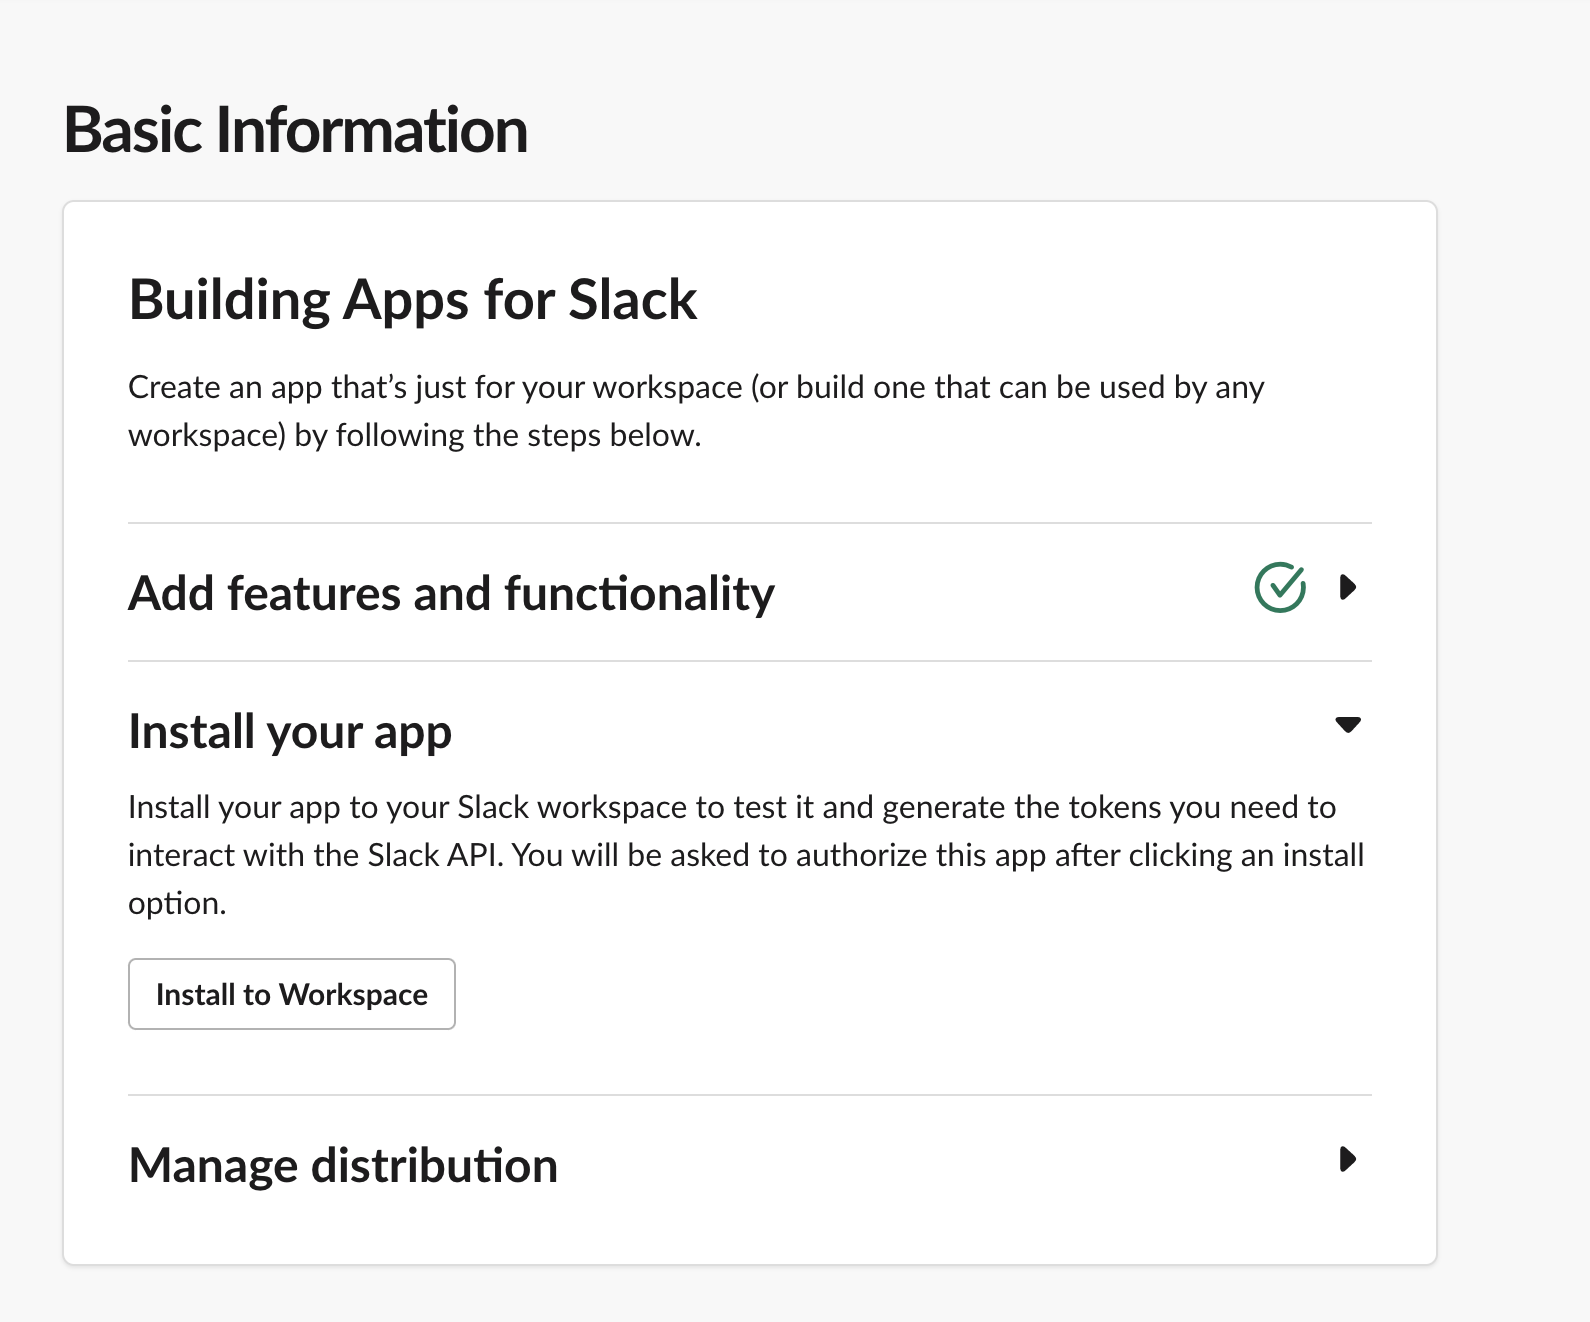Click 'workspace) by following the steps below' line
Screen dimensions: 1590x1322
coord(414,436)
